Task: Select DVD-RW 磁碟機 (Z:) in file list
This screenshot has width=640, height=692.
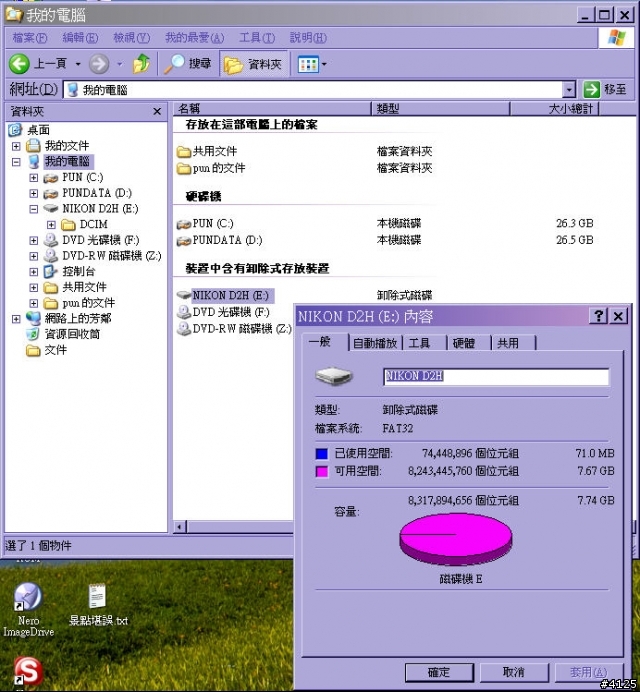Action: (234, 329)
